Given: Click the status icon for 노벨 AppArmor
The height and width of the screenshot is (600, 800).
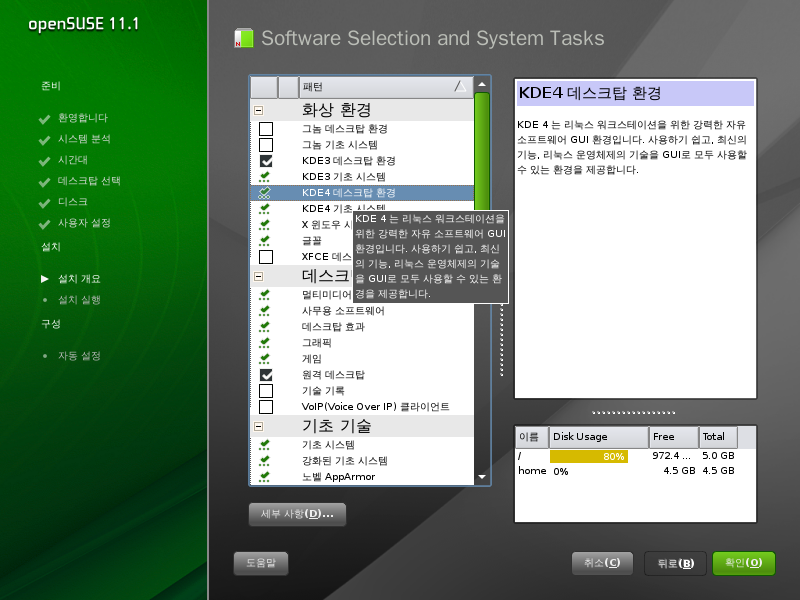Looking at the screenshot, I should [x=264, y=477].
